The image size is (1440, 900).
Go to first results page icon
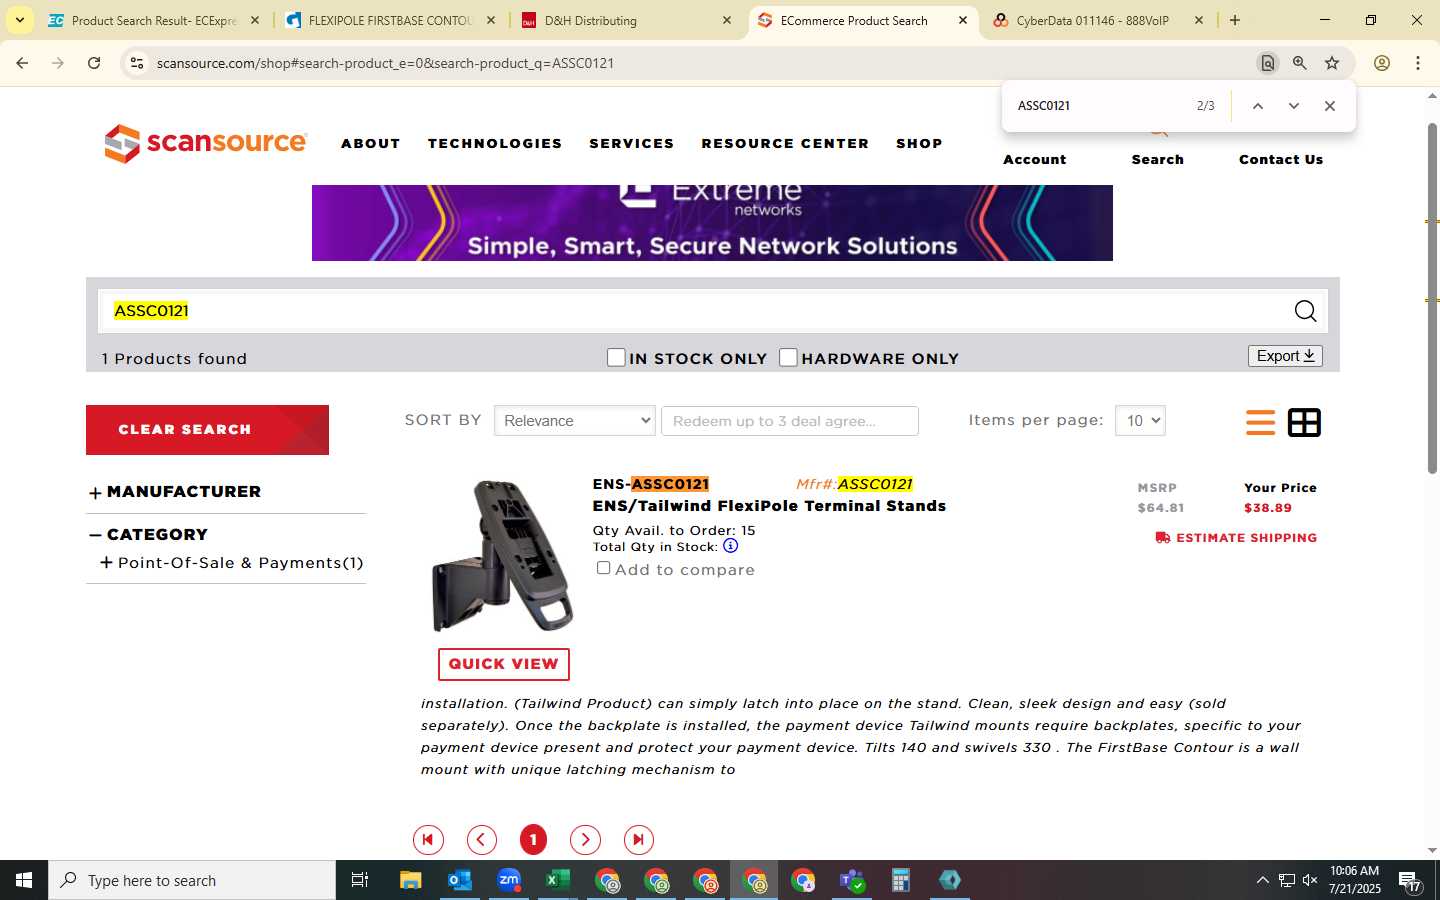click(x=428, y=840)
